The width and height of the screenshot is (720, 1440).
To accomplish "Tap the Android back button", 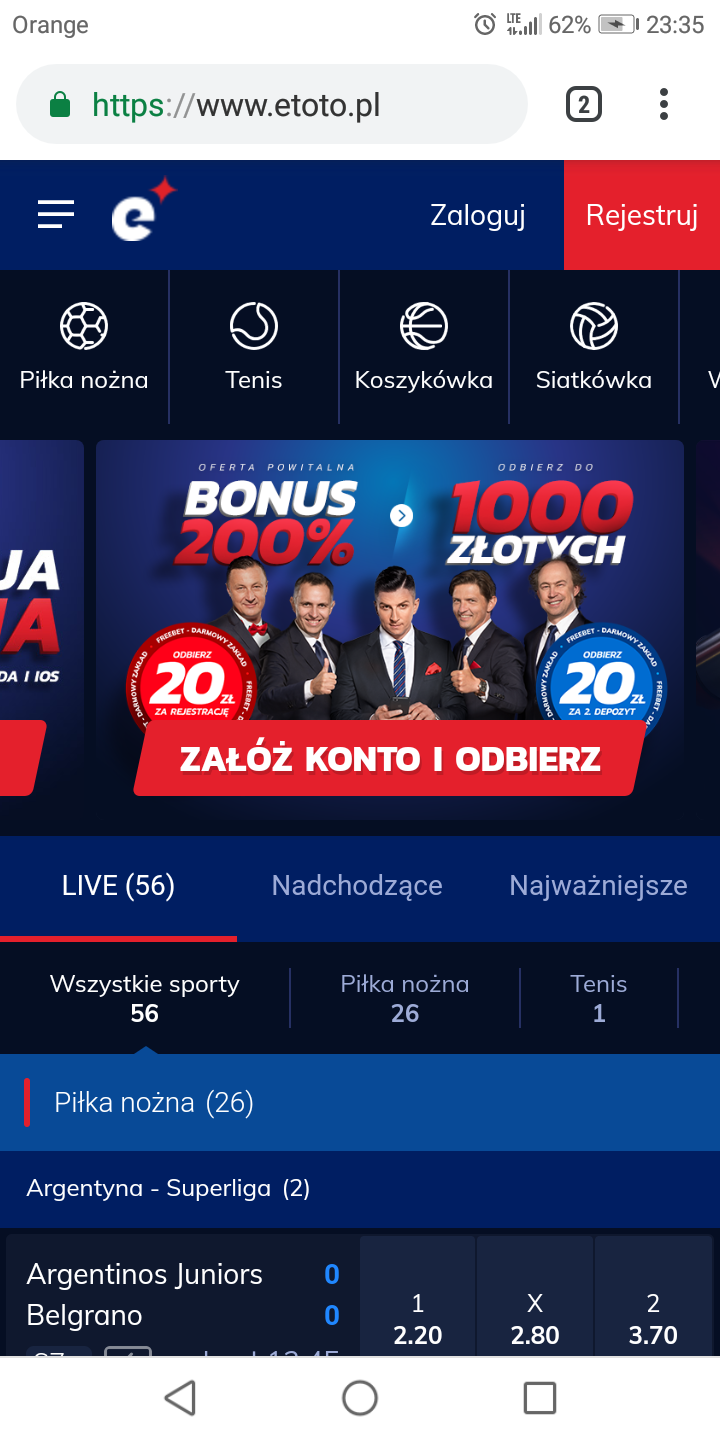I will (x=180, y=1398).
